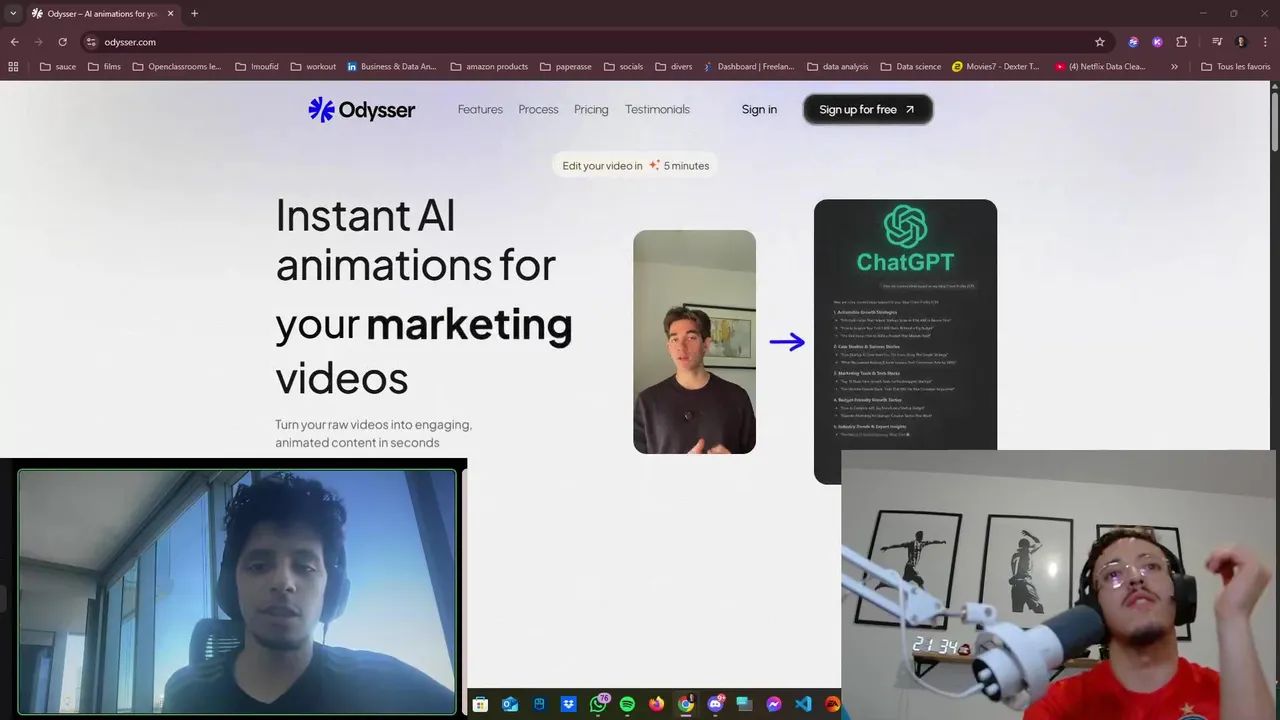
Task: Open the apps grid in bookmarks bar
Action: point(13,67)
